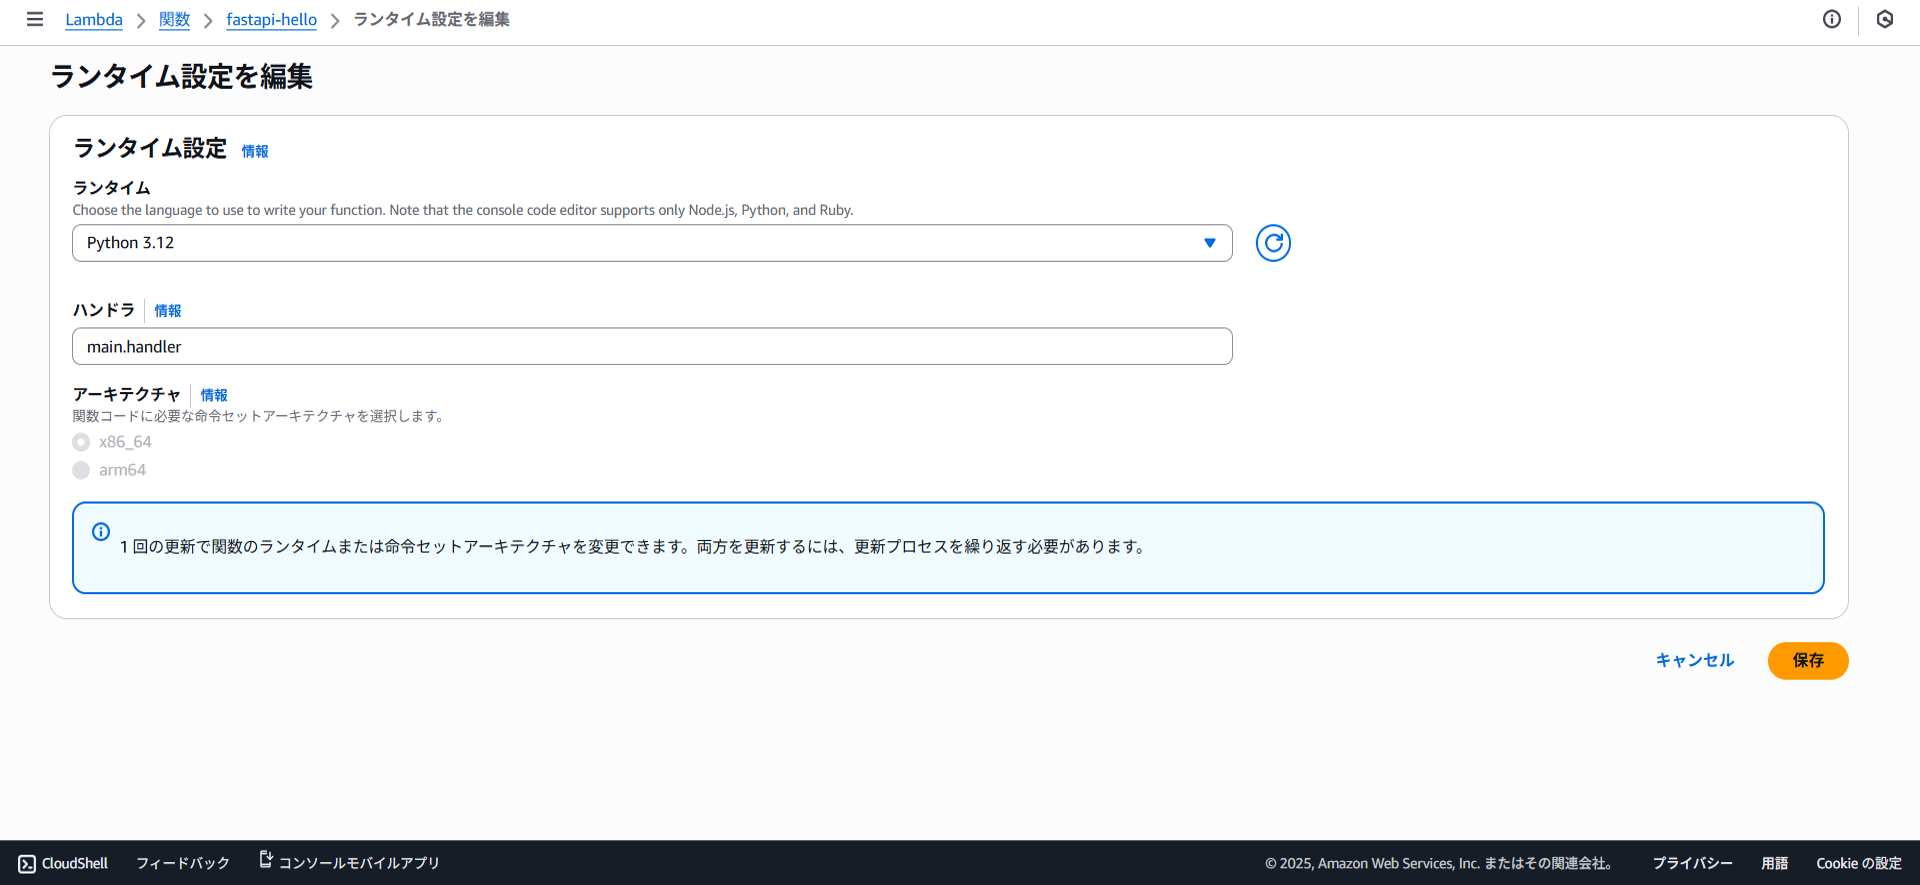
Task: Click the info panel icon in top bar
Action: 1832,19
